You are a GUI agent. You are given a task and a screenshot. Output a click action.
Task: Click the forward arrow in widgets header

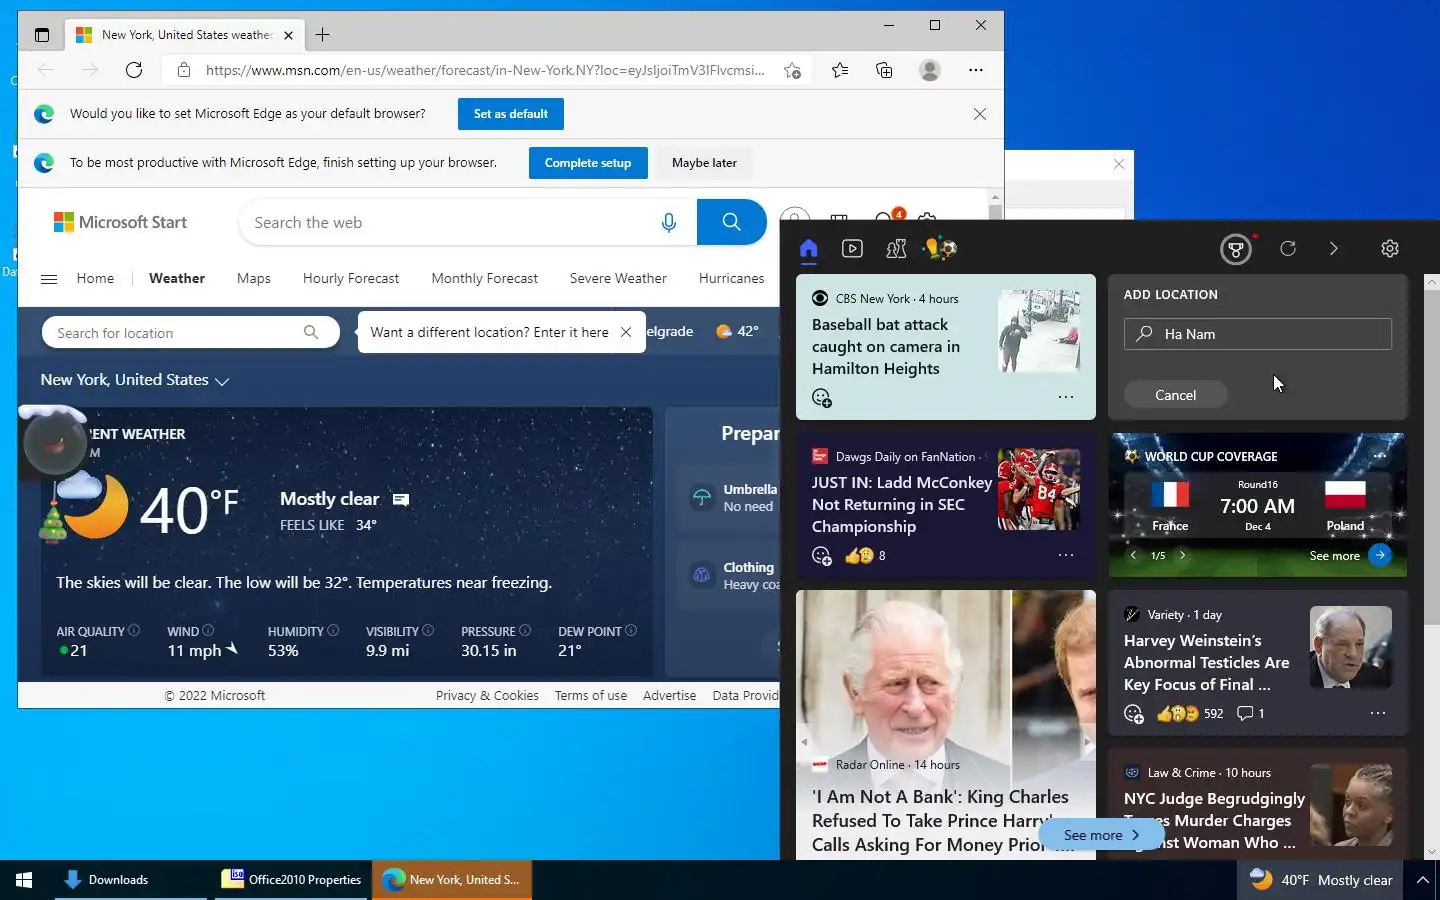pos(1333,249)
